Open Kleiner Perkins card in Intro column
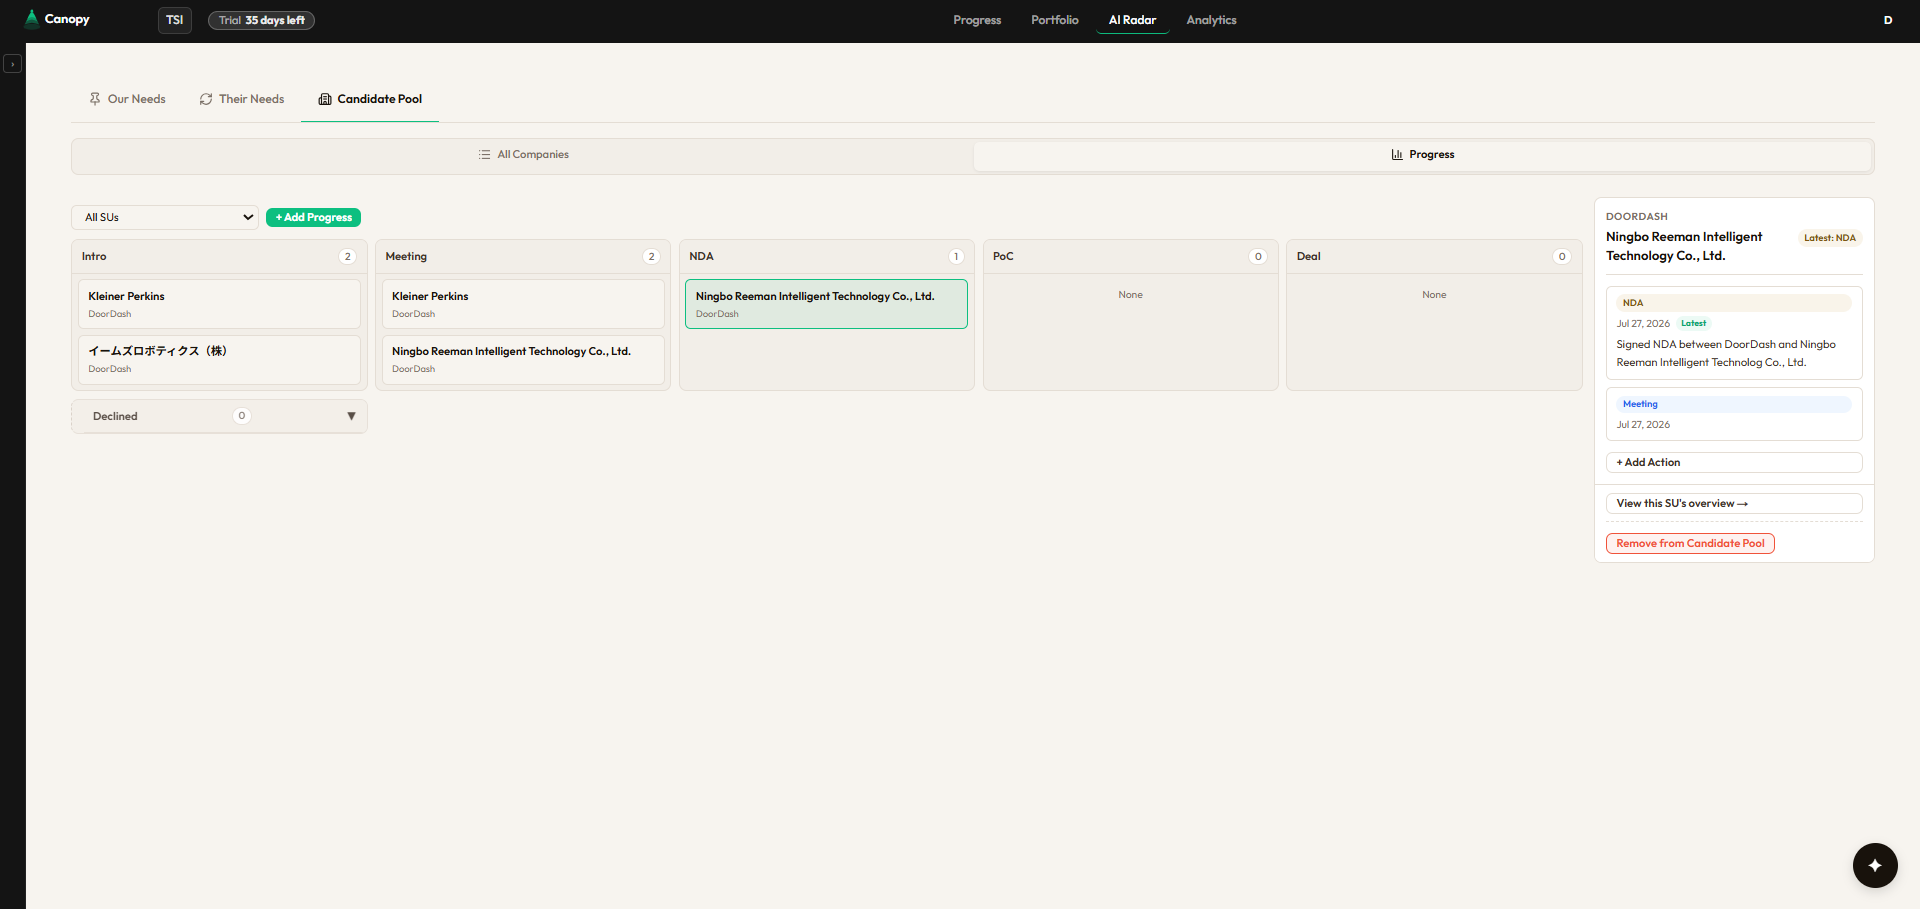The image size is (1920, 909). [x=219, y=304]
